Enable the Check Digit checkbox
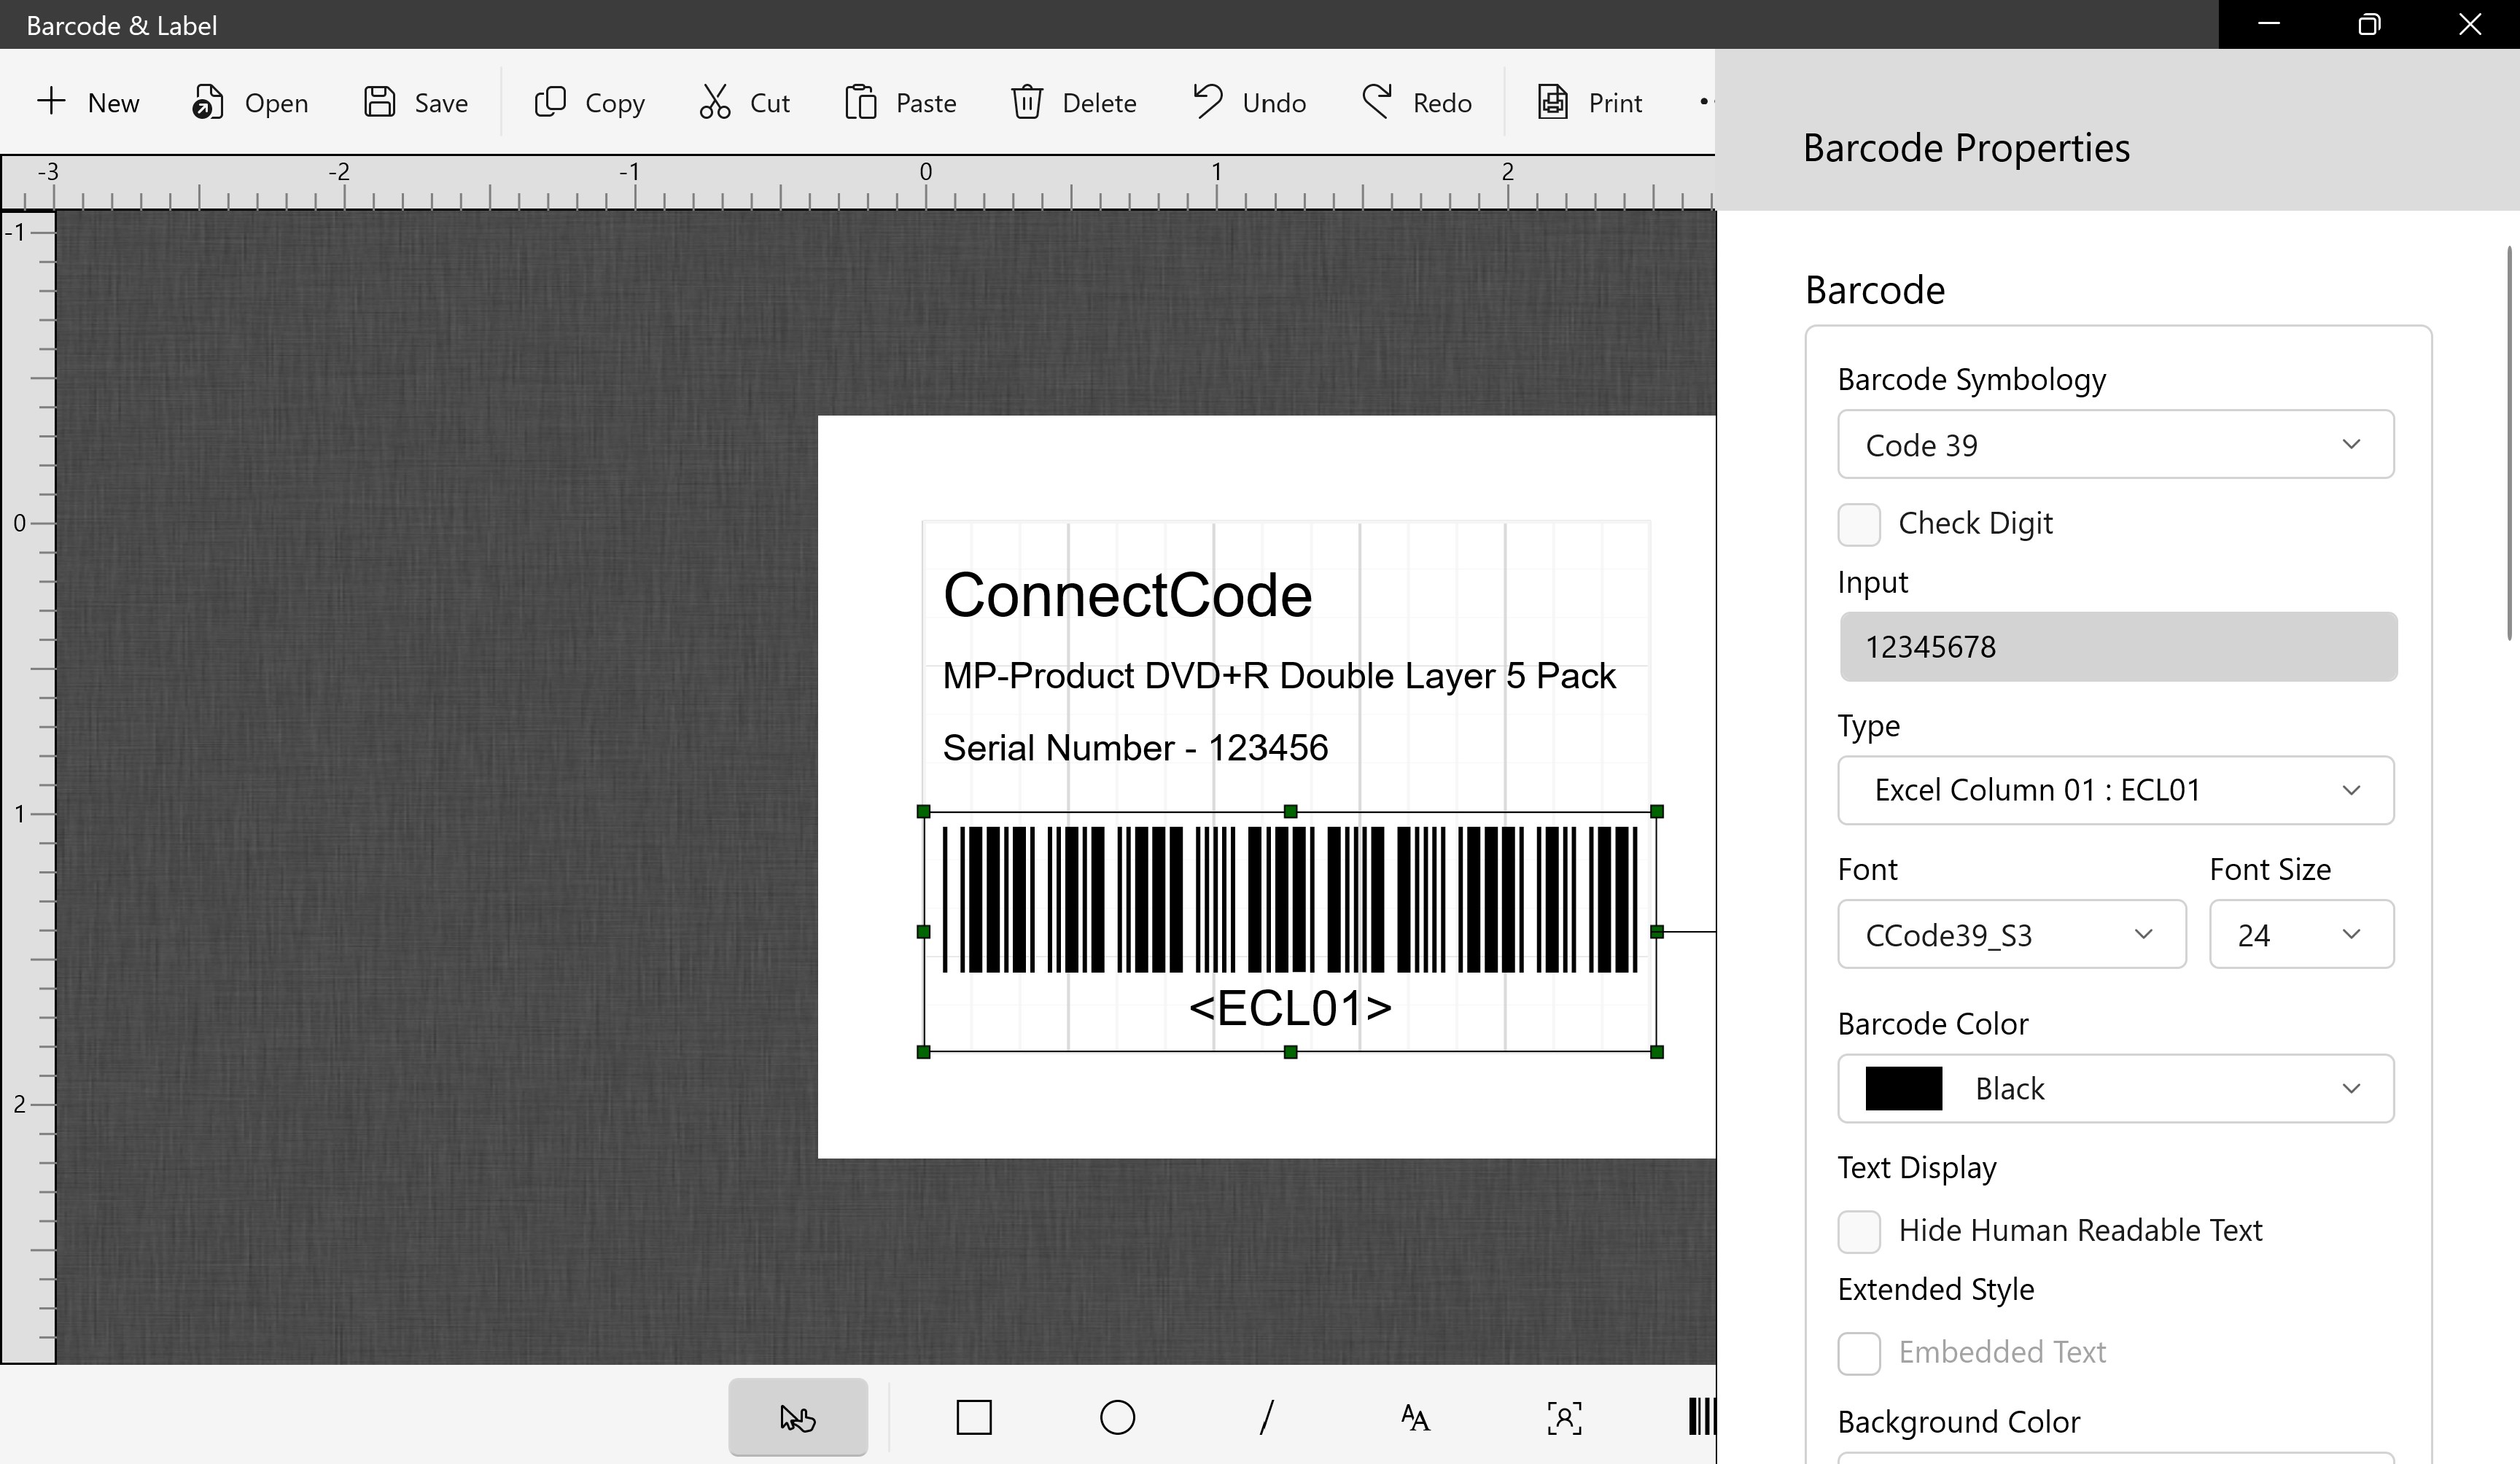The image size is (2520, 1464). pos(1859,524)
